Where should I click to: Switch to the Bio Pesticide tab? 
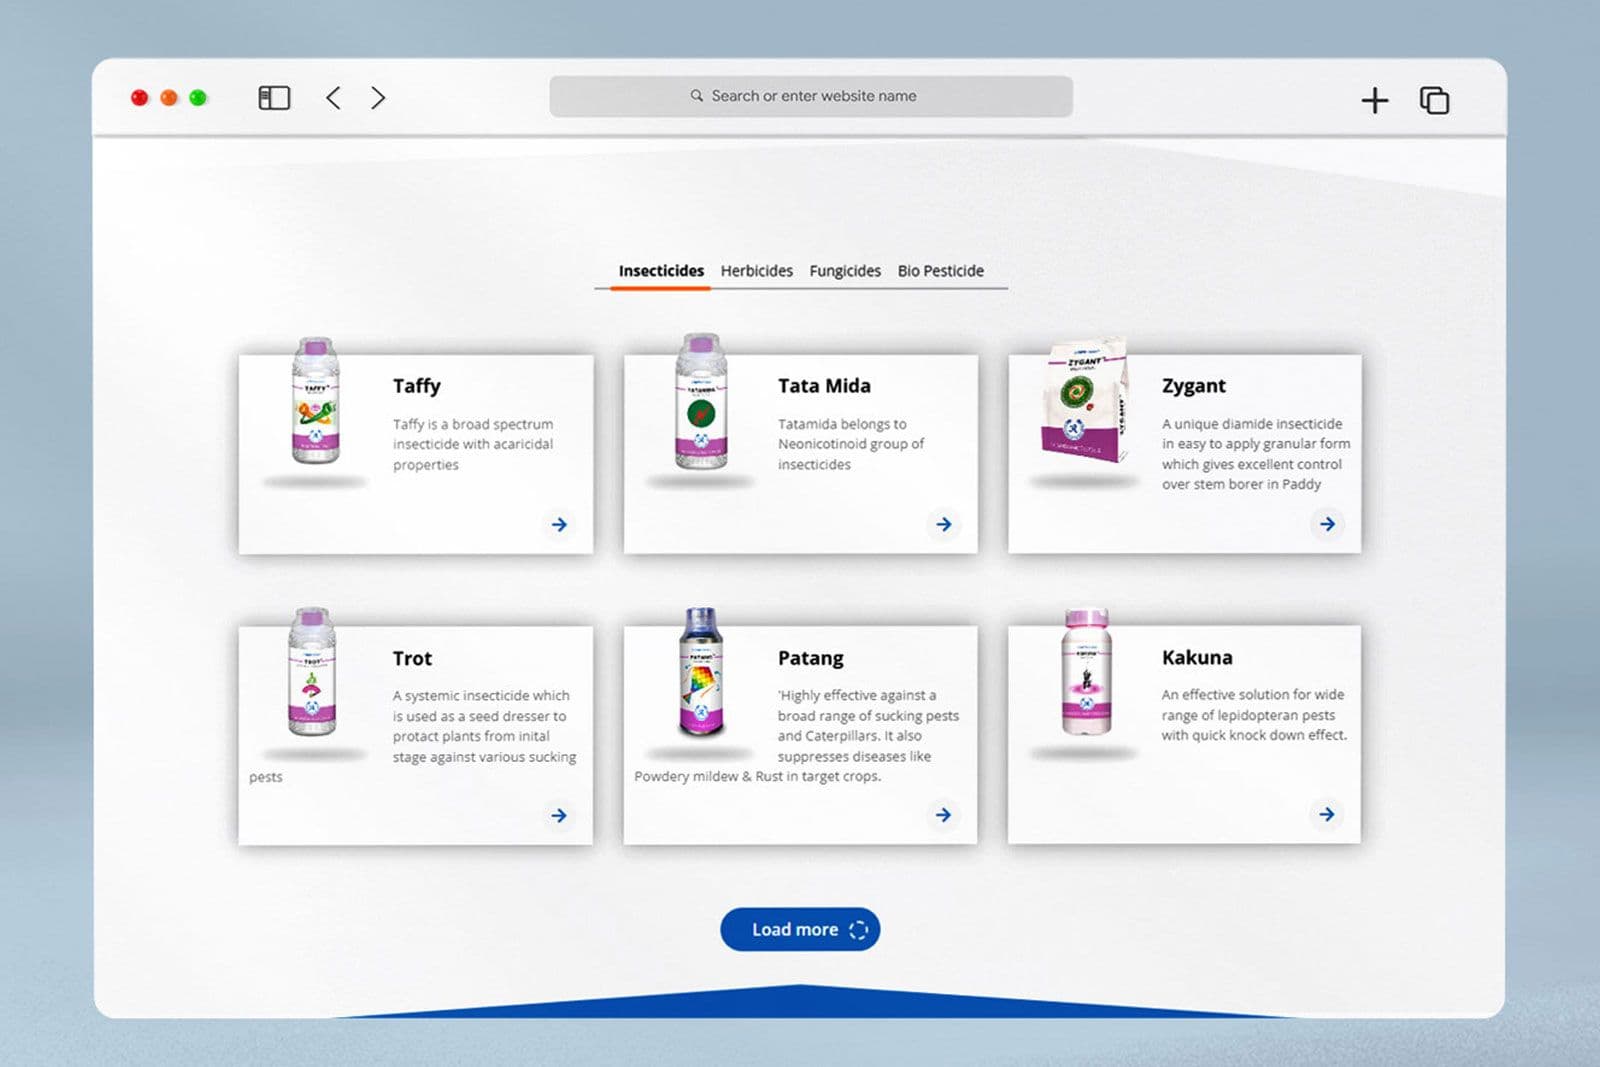pyautogui.click(x=941, y=271)
